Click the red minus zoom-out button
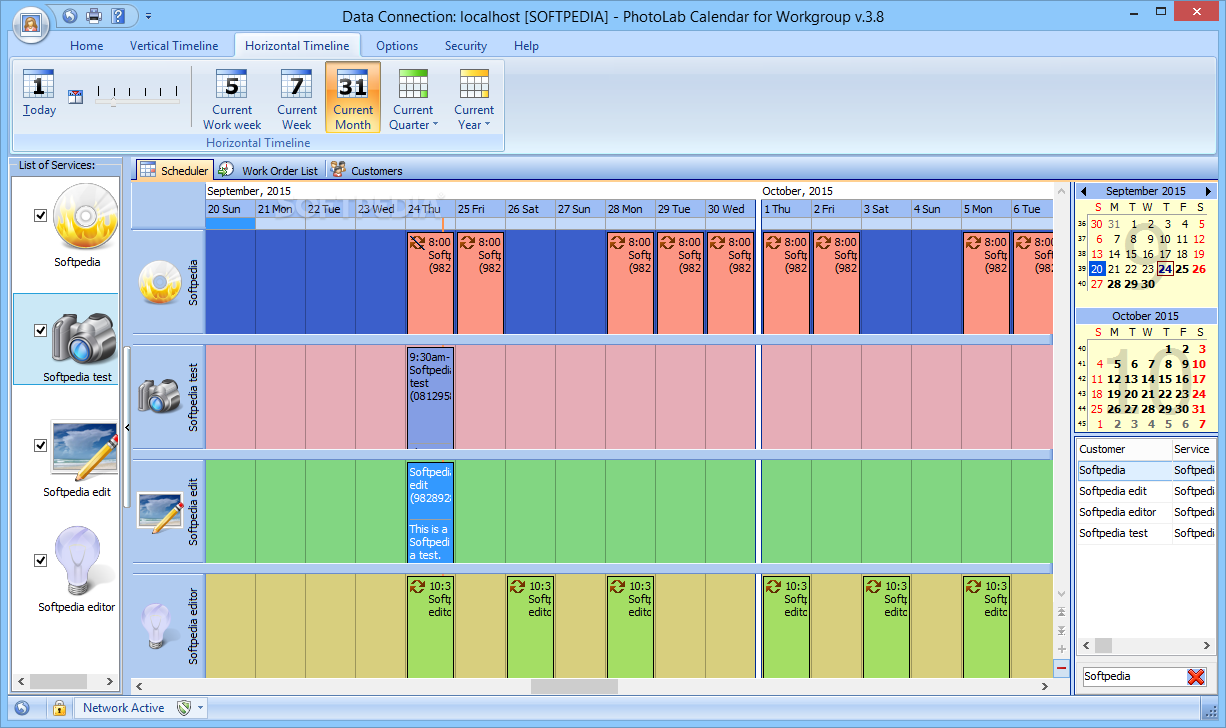The height and width of the screenshot is (728, 1226). tap(1061, 667)
